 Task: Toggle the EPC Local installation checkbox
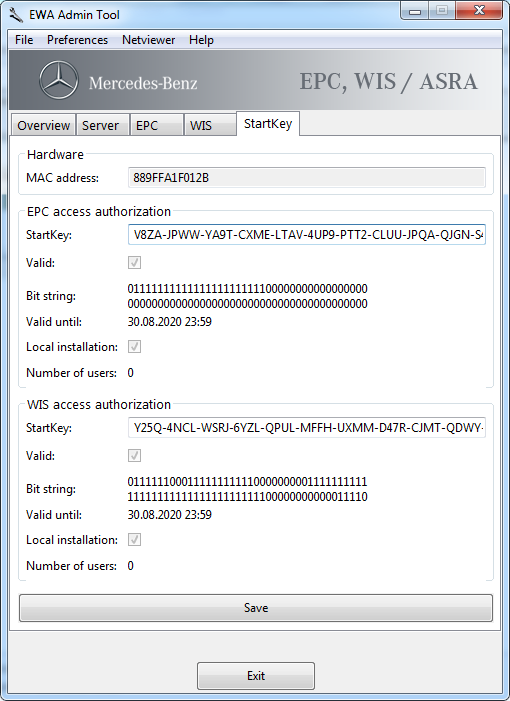tap(135, 346)
